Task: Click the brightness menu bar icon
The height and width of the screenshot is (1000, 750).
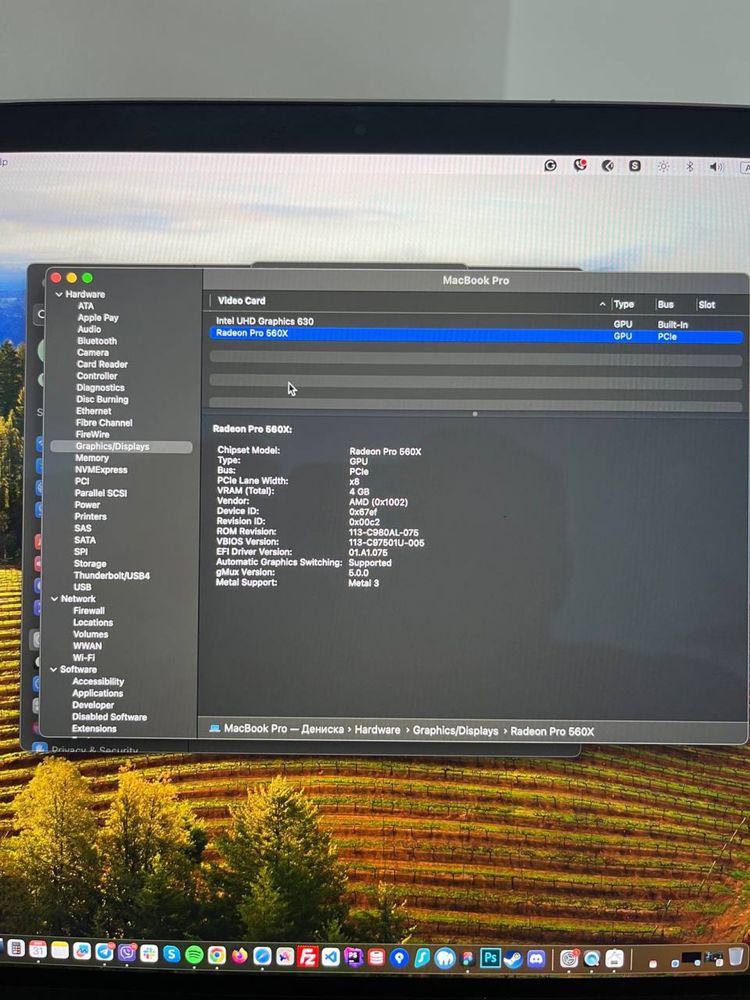Action: tap(663, 166)
